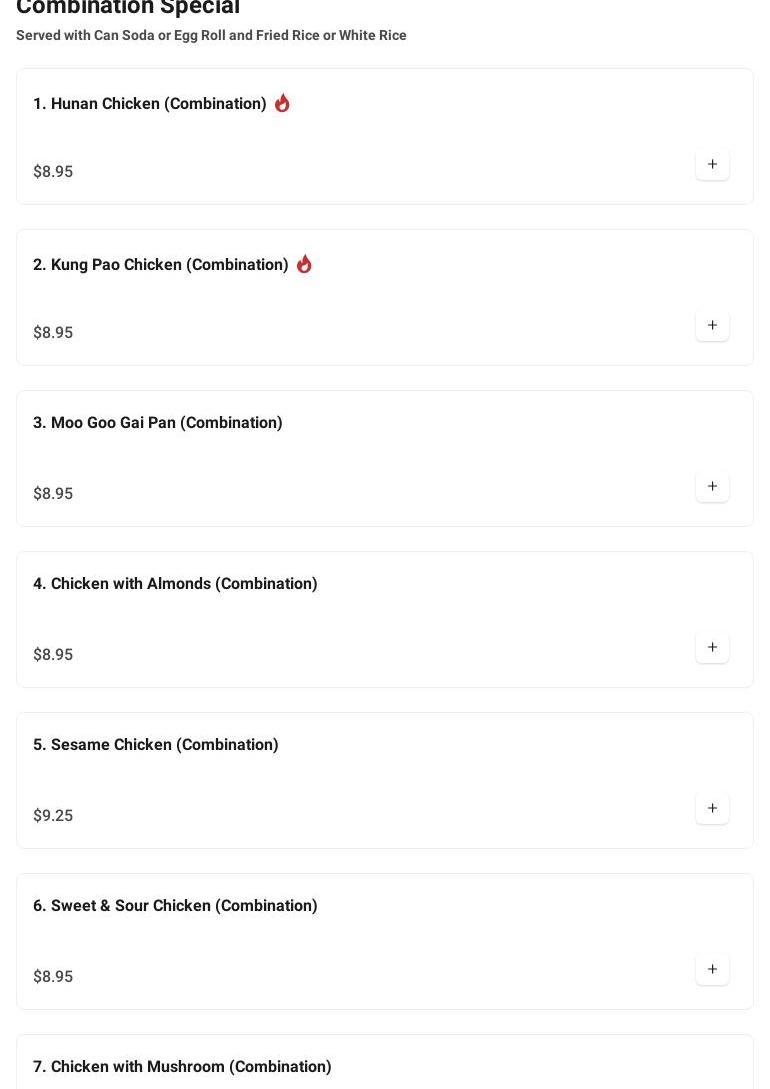Click the Combination Special section heading

(128, 8)
